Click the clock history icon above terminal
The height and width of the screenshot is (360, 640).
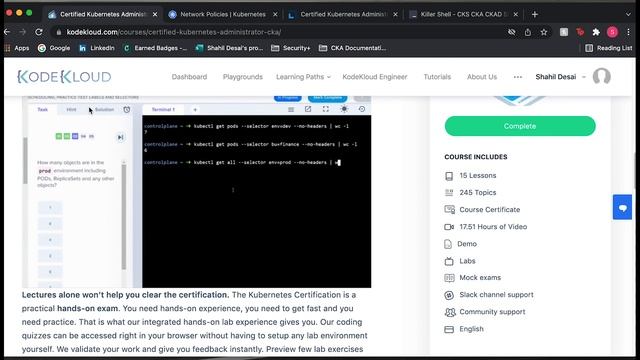[362, 109]
